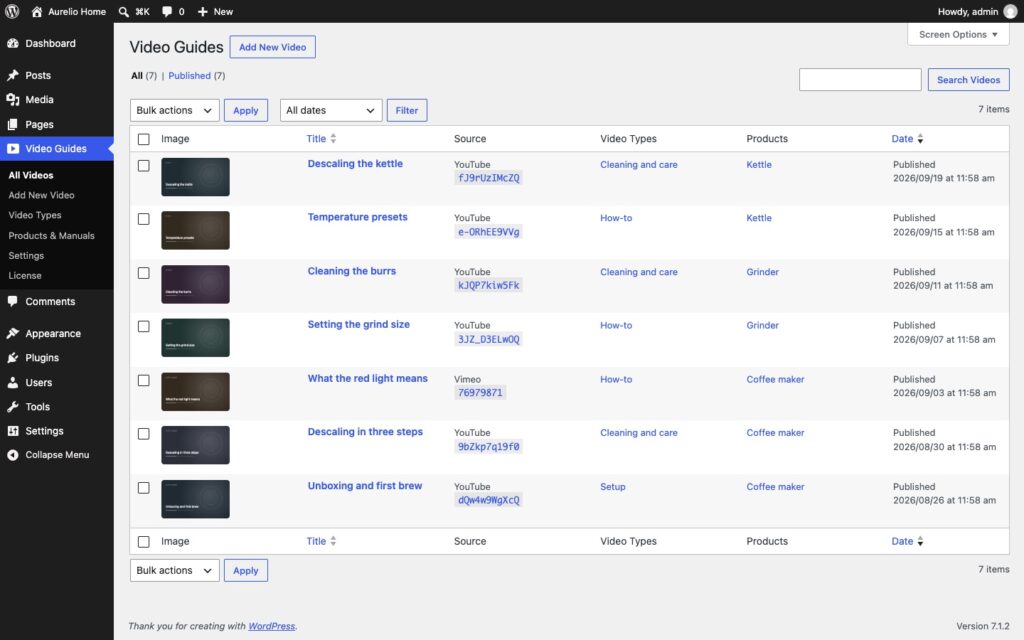Click the Grinder product link for Cleaning the burrs
1024x640 pixels.
(762, 272)
